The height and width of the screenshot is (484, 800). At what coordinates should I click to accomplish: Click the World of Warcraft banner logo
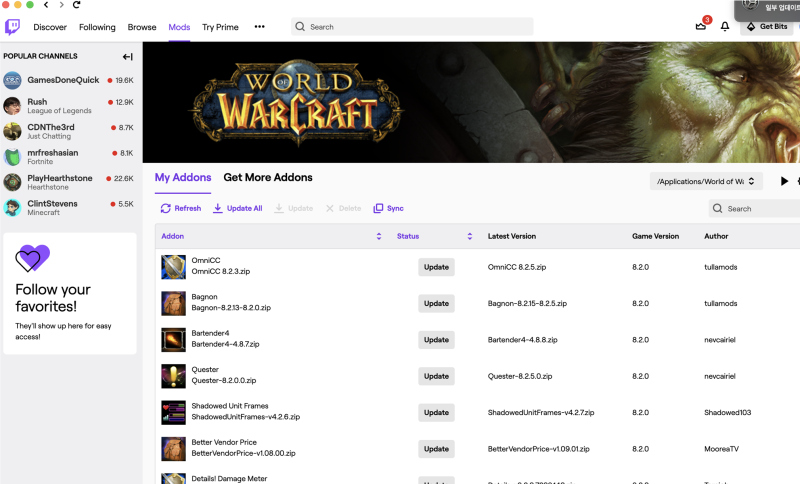tap(296, 102)
